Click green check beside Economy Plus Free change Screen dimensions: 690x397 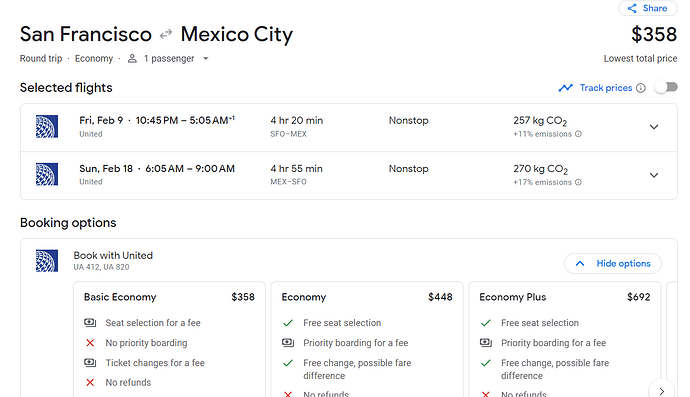[x=485, y=363]
